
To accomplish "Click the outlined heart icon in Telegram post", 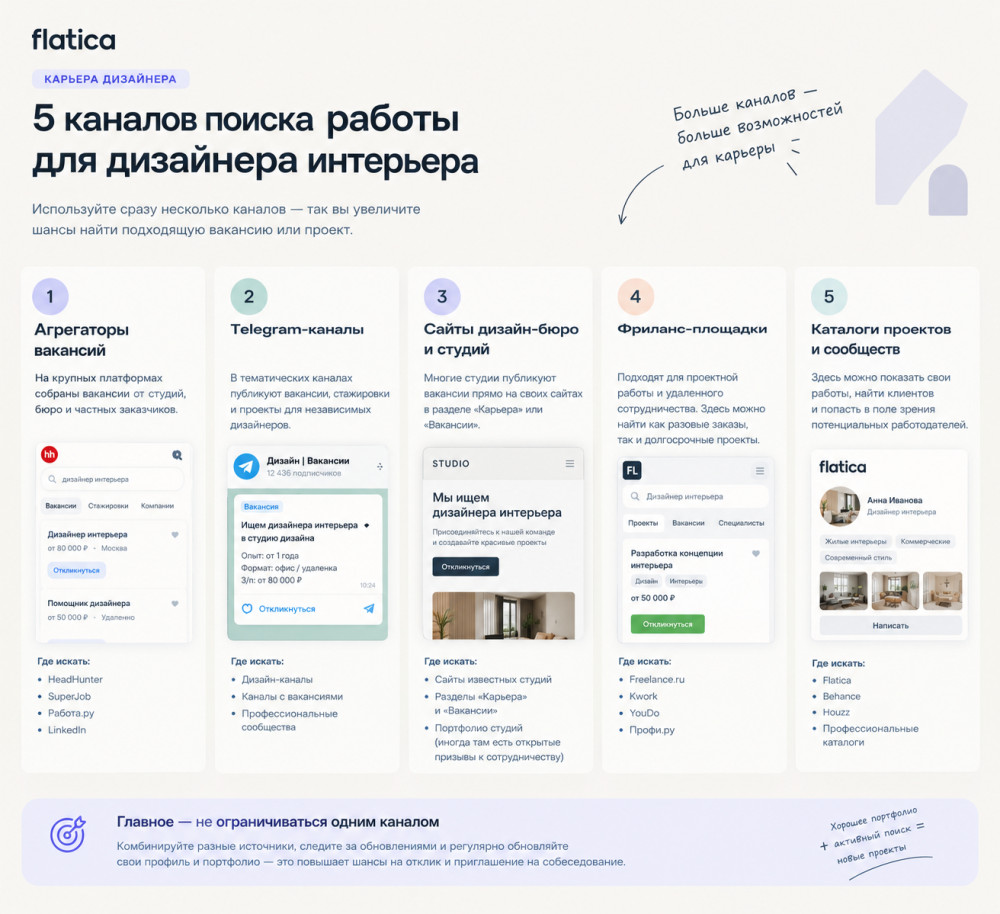I will (247, 608).
